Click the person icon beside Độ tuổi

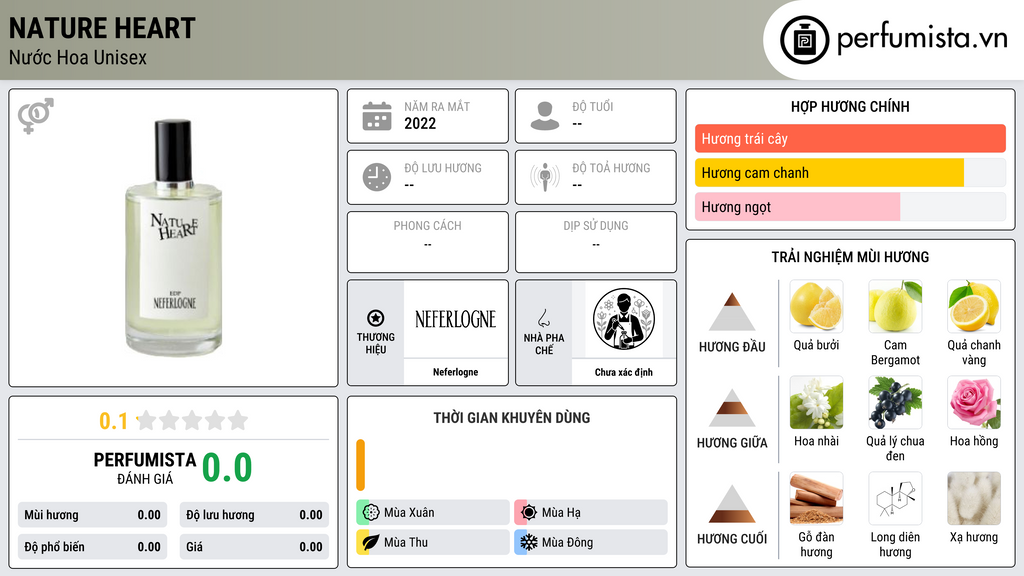(x=545, y=116)
